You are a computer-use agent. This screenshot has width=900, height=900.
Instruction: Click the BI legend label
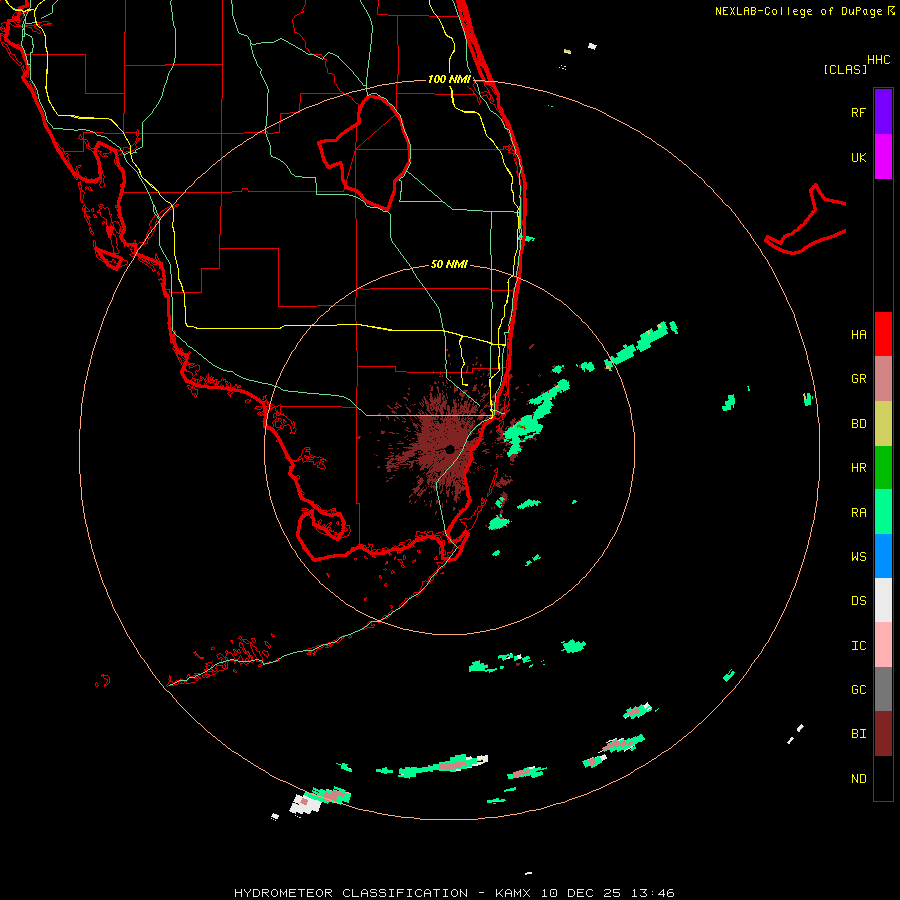858,734
